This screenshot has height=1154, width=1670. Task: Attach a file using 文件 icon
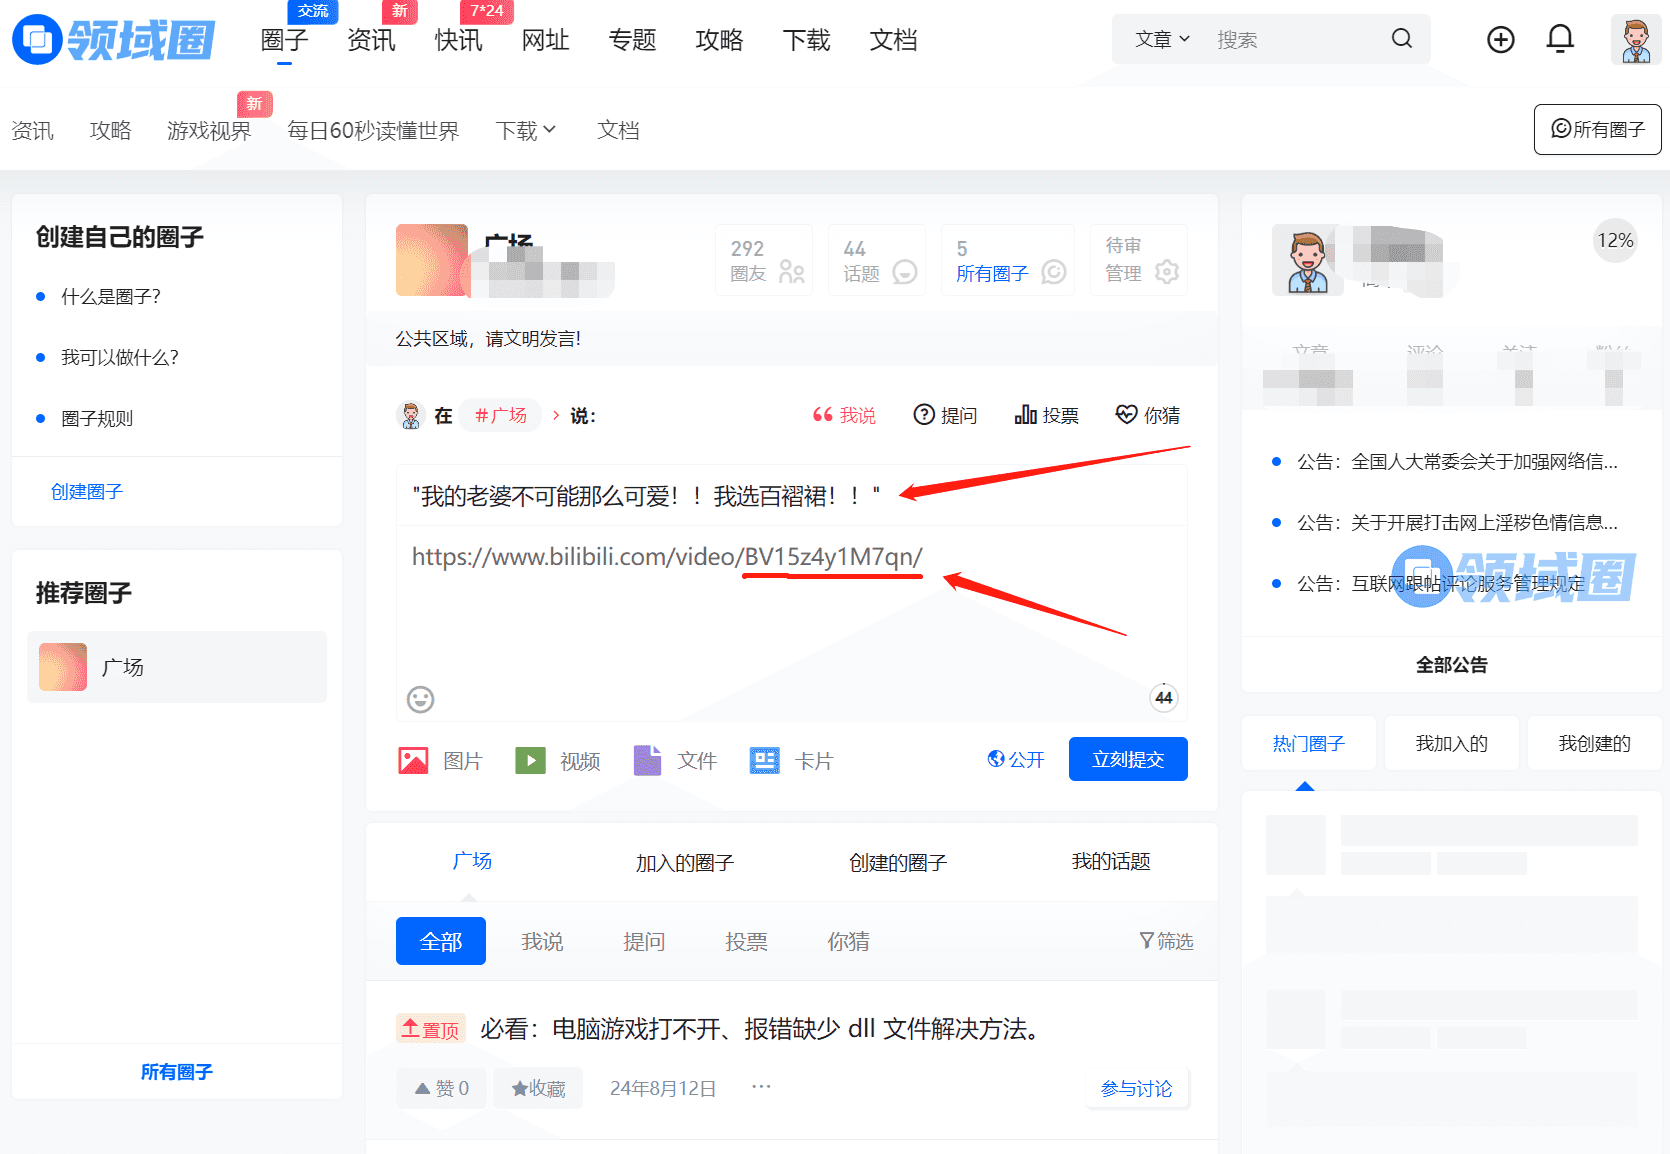(647, 761)
